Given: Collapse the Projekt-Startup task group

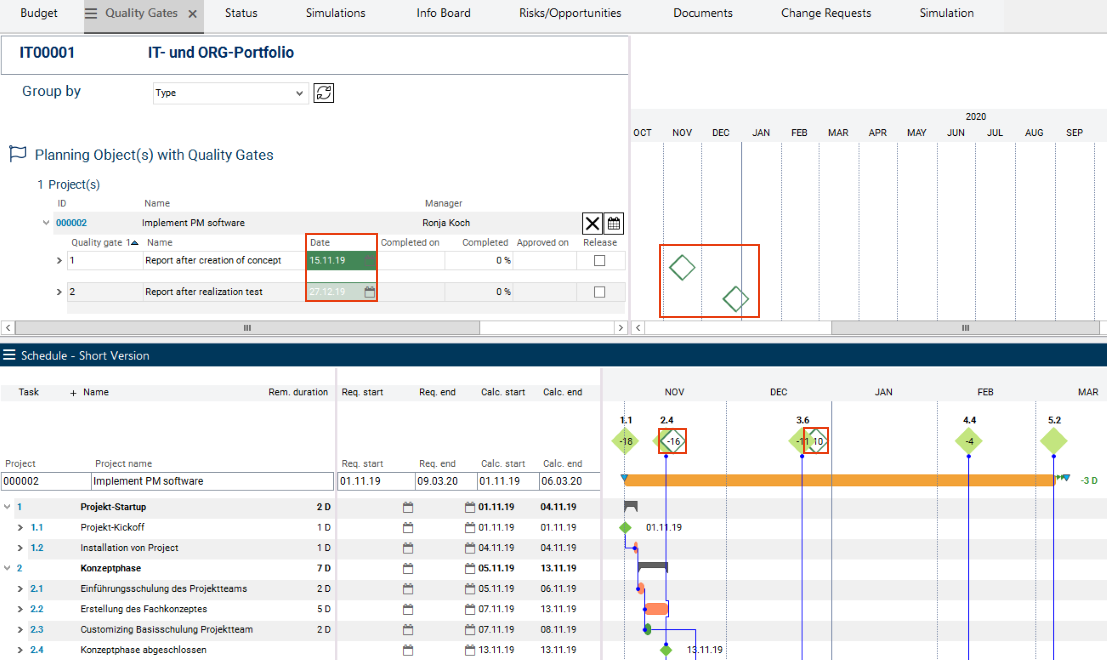Looking at the screenshot, I should tap(8, 507).
